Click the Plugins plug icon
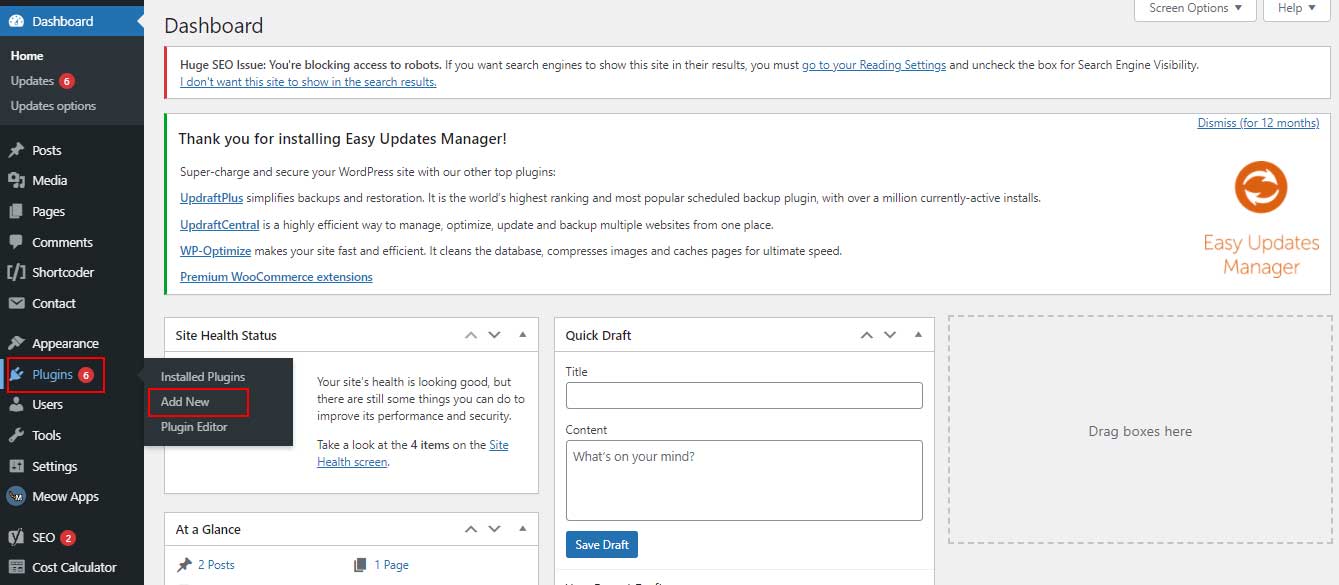Viewport: 1339px width, 585px height. coord(17,375)
